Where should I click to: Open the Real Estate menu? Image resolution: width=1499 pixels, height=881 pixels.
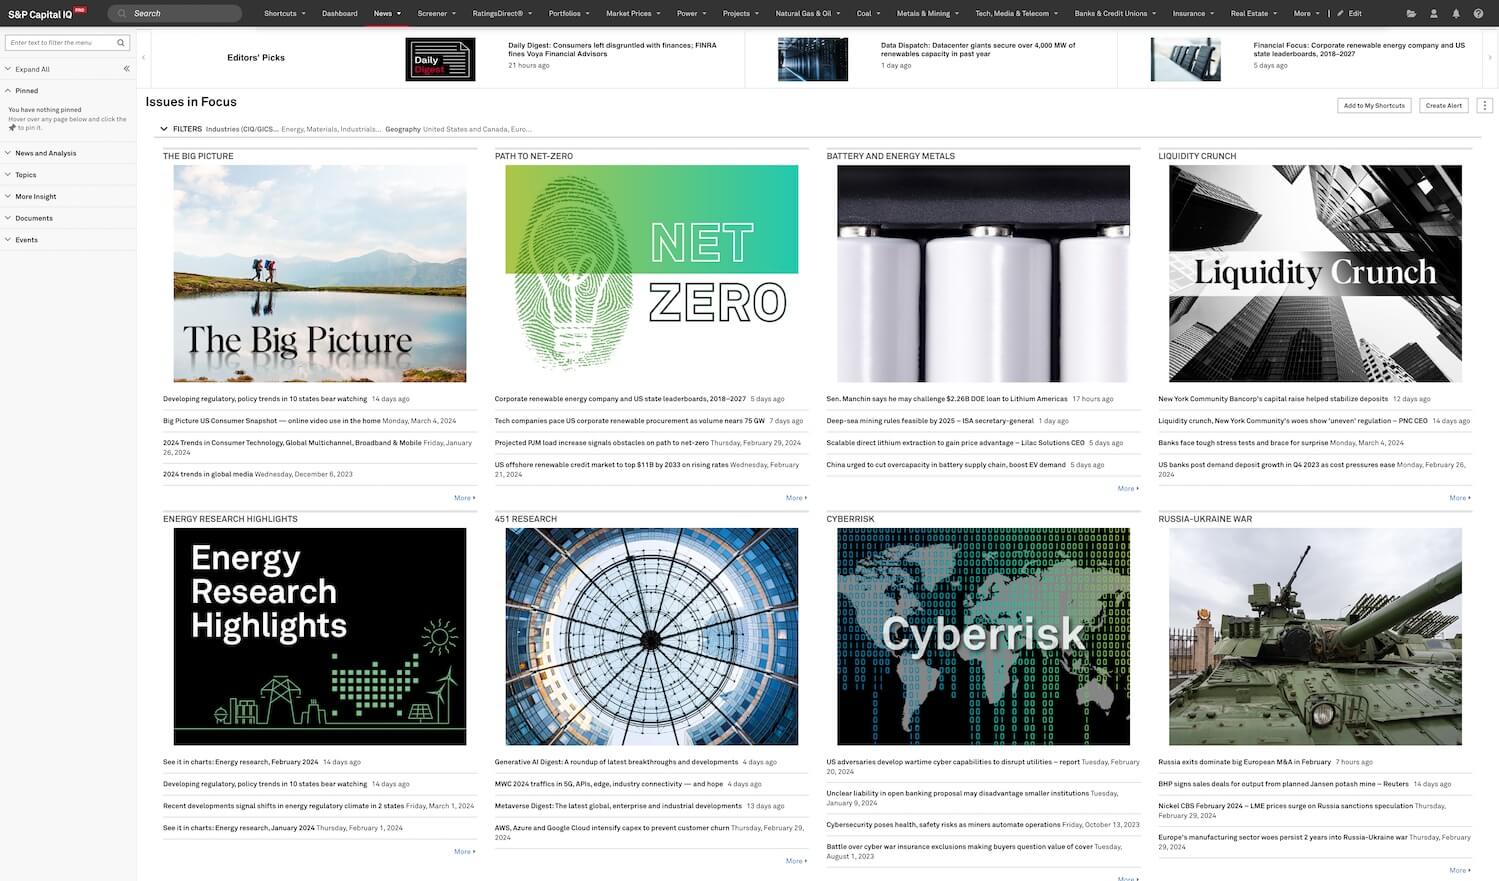(x=1254, y=14)
